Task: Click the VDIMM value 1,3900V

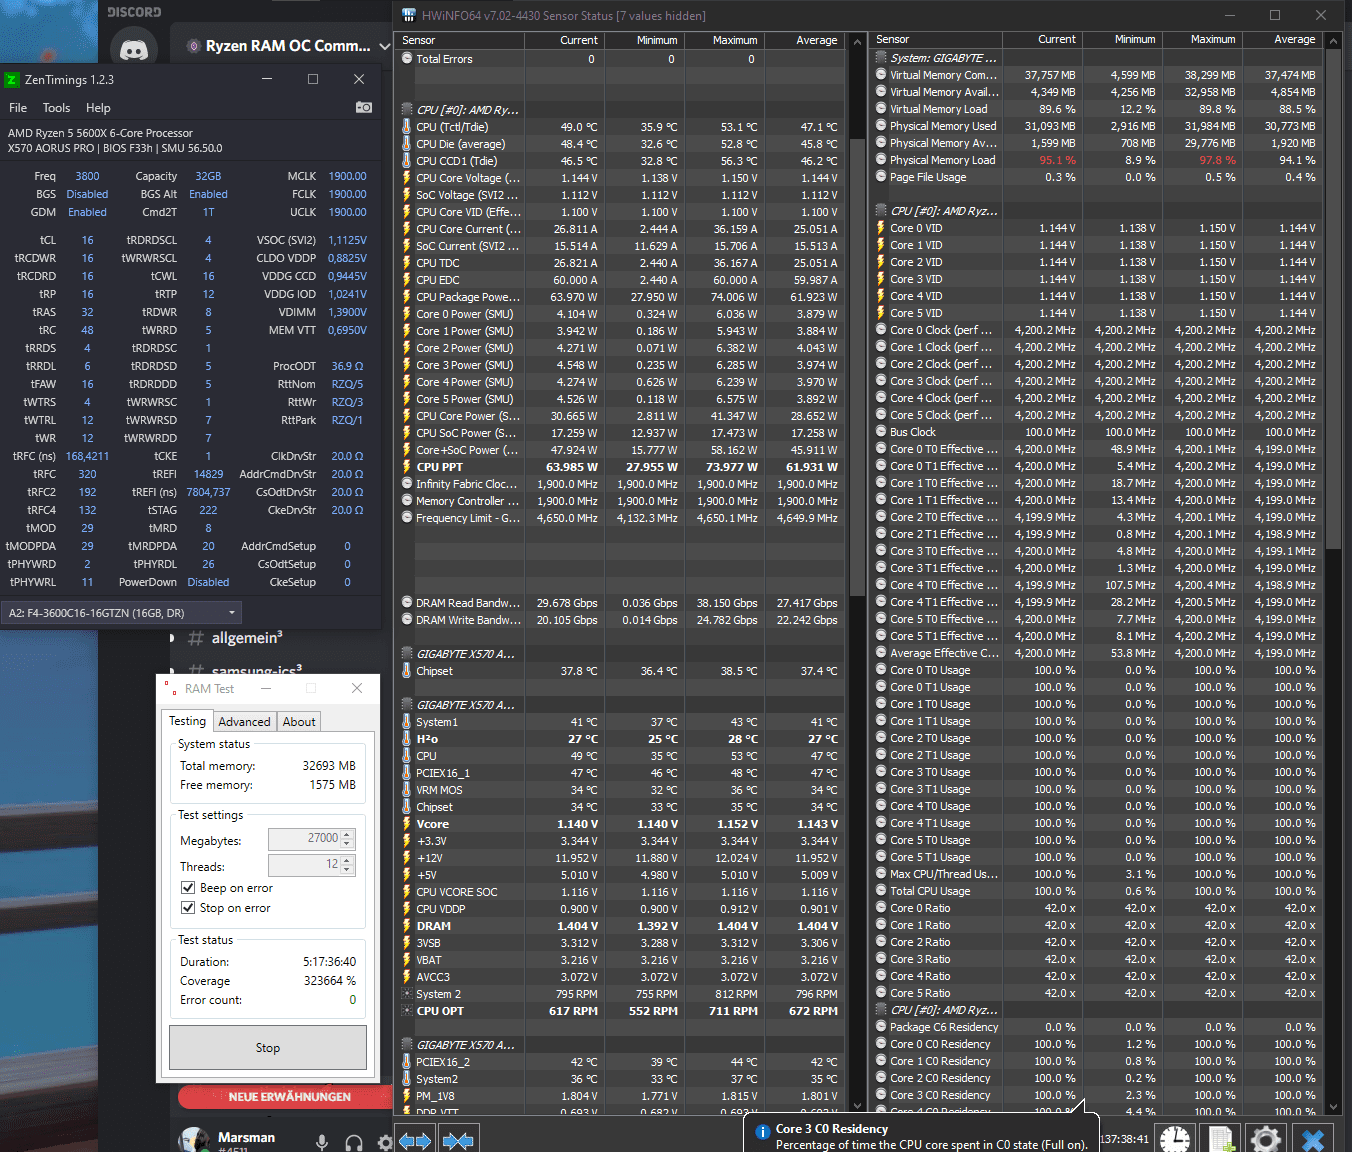Action: (347, 312)
